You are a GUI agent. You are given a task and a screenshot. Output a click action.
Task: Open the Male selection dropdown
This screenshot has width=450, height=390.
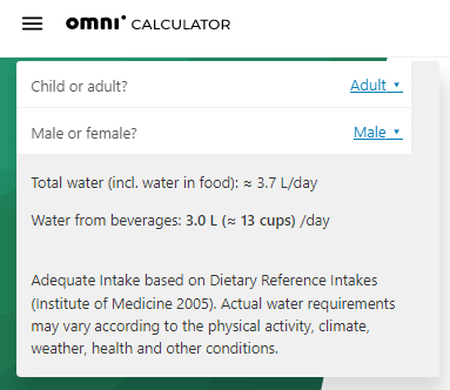[x=378, y=132]
